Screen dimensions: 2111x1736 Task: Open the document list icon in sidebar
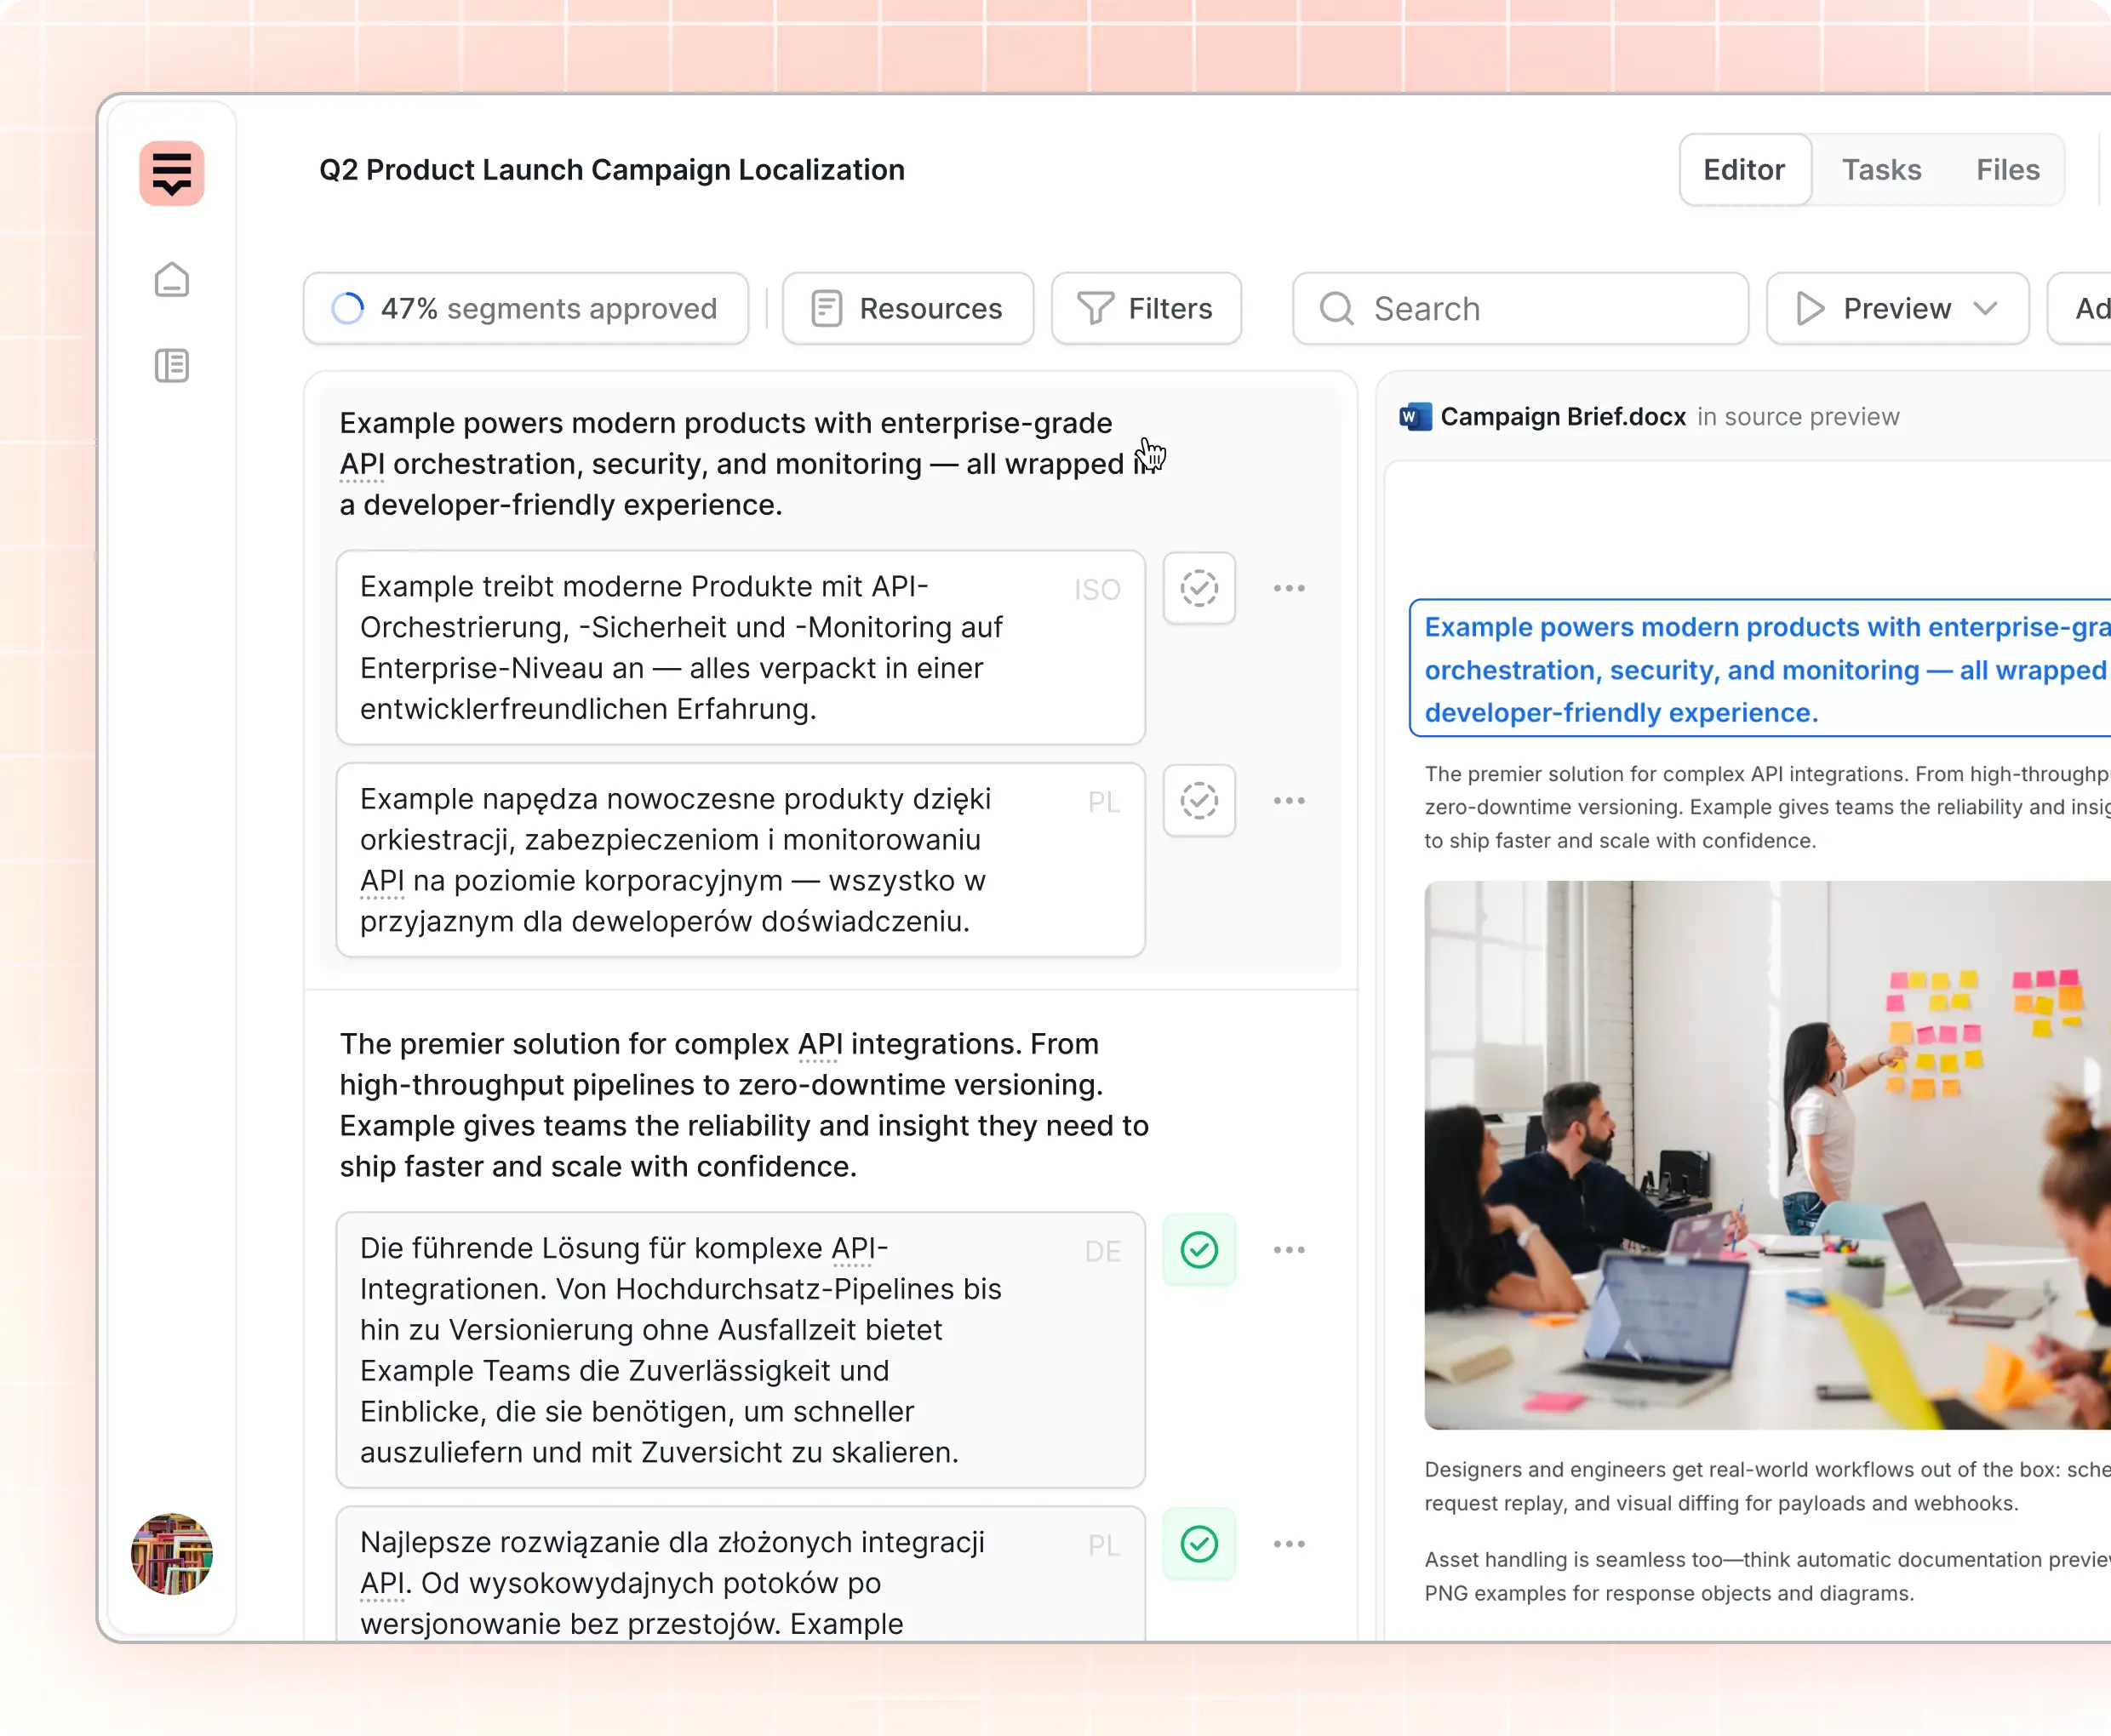(172, 366)
